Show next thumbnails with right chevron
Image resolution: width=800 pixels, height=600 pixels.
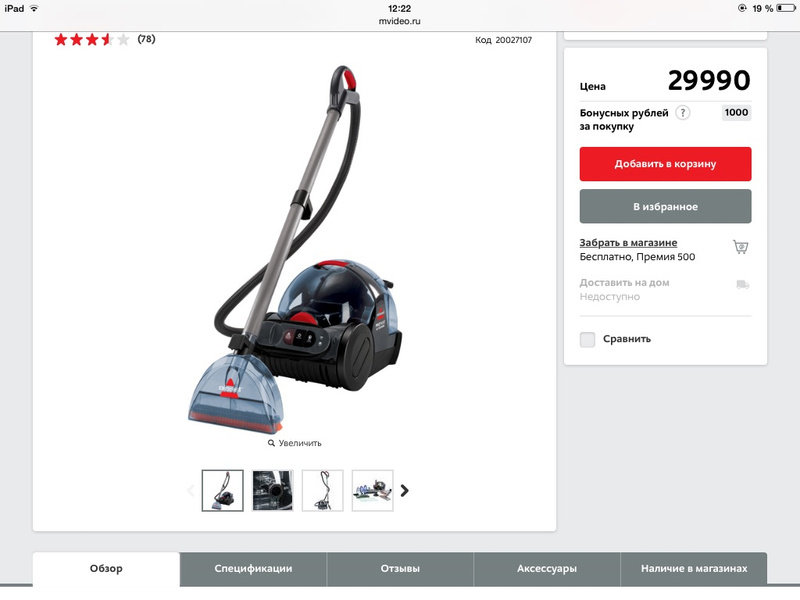tap(405, 490)
